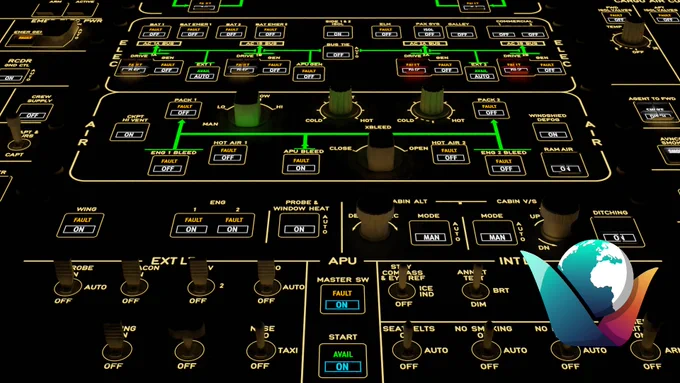Push the RAM AIR pushbutton

click(565, 165)
